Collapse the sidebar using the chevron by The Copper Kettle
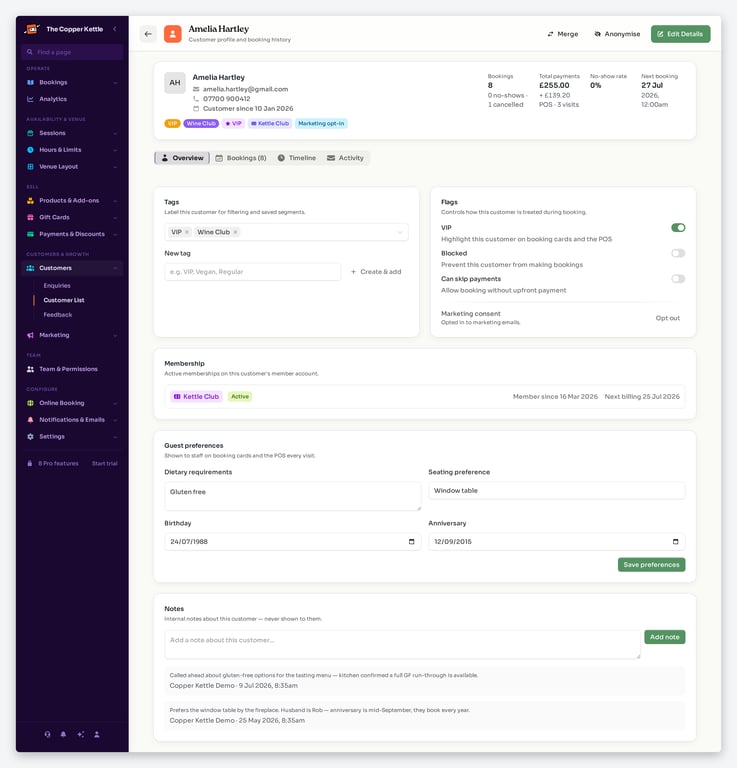Screen dimensions: 737x768 pos(115,29)
